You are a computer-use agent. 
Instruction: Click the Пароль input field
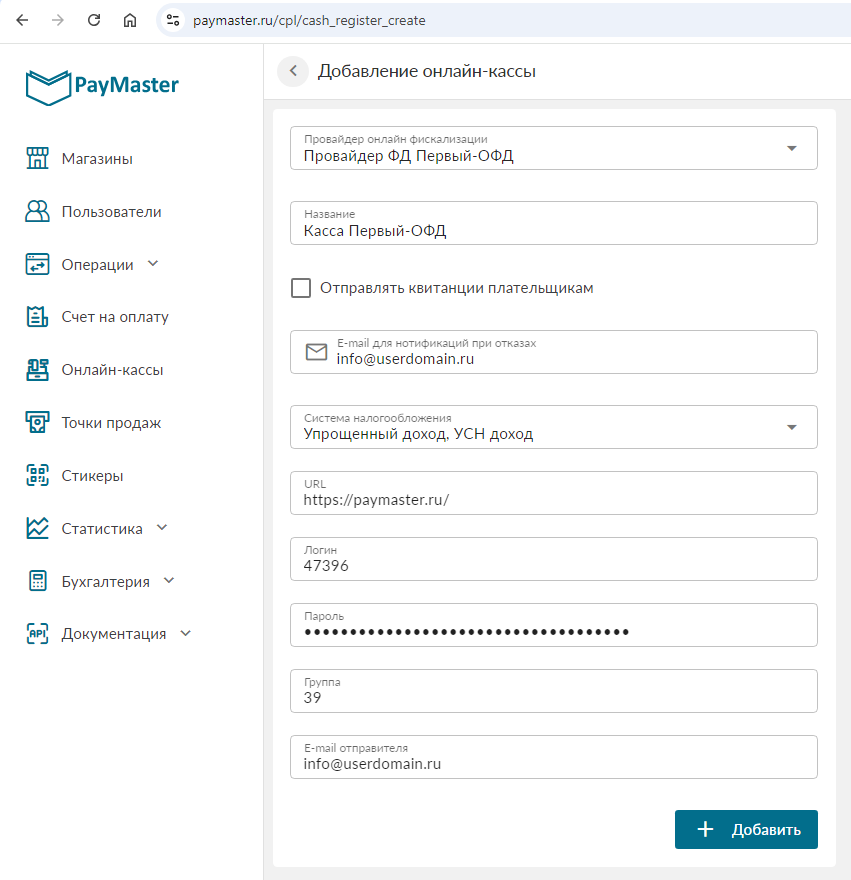[553, 625]
